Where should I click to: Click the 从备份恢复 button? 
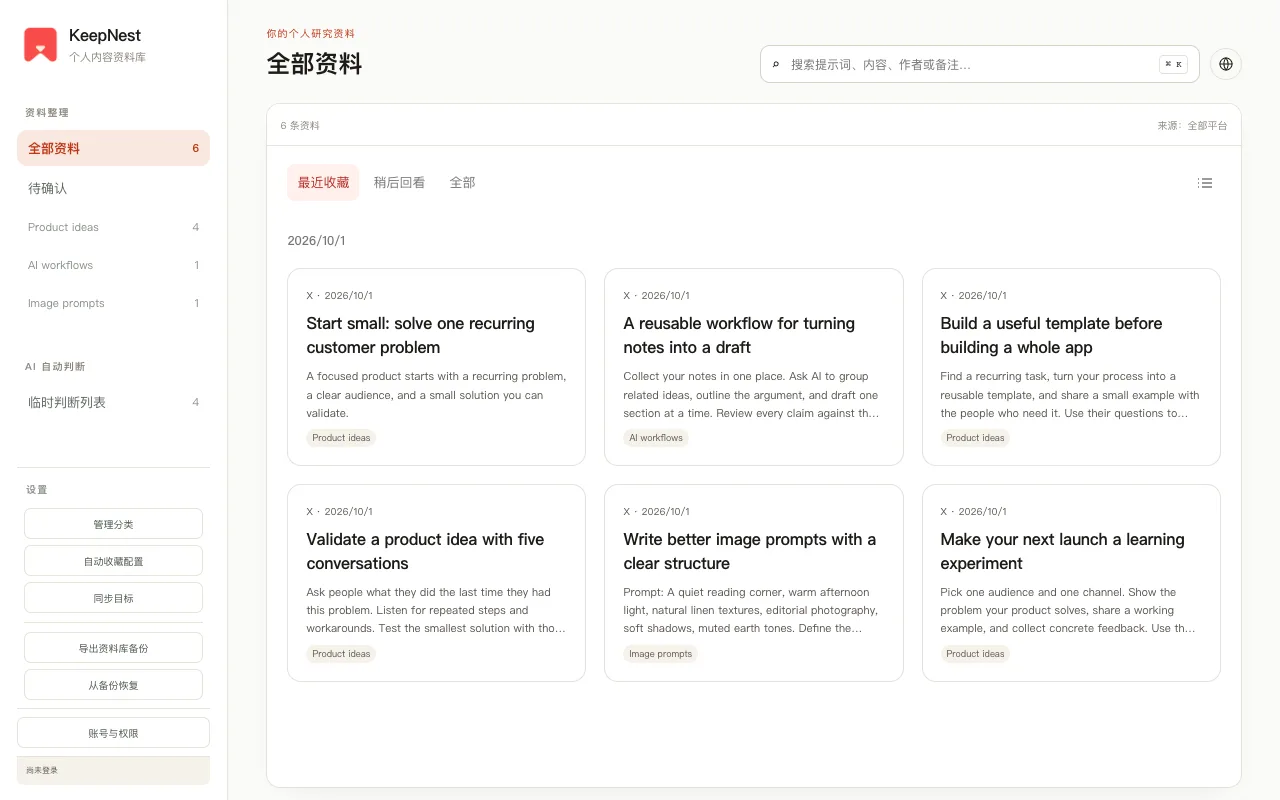click(113, 685)
